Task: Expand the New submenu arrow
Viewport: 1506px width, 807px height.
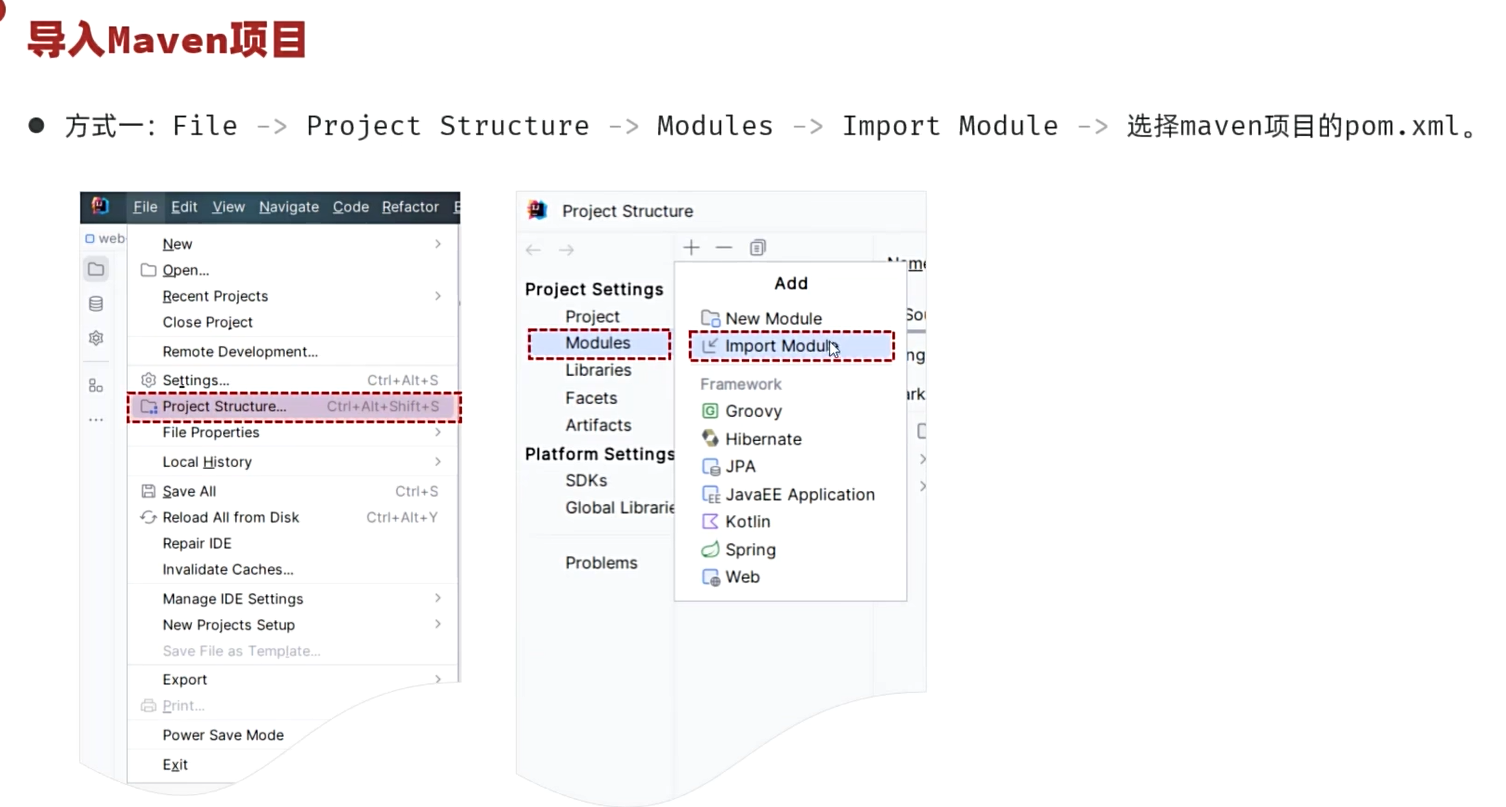Action: [x=438, y=243]
